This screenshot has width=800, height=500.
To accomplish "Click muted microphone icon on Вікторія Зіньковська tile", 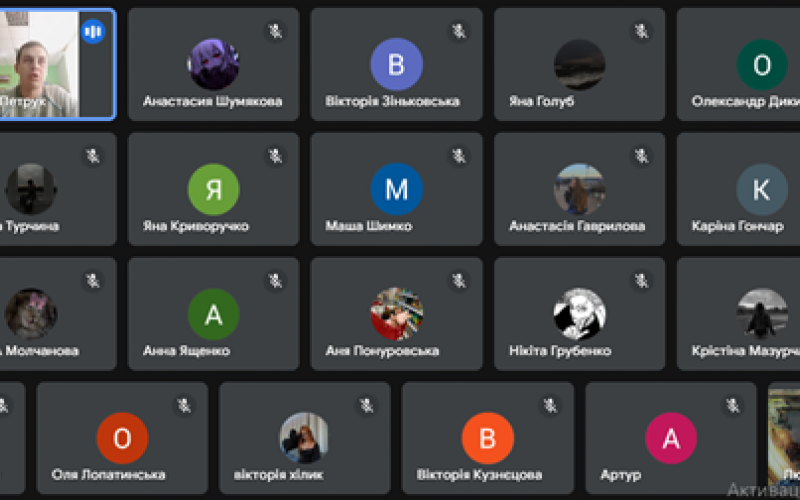I will (459, 32).
